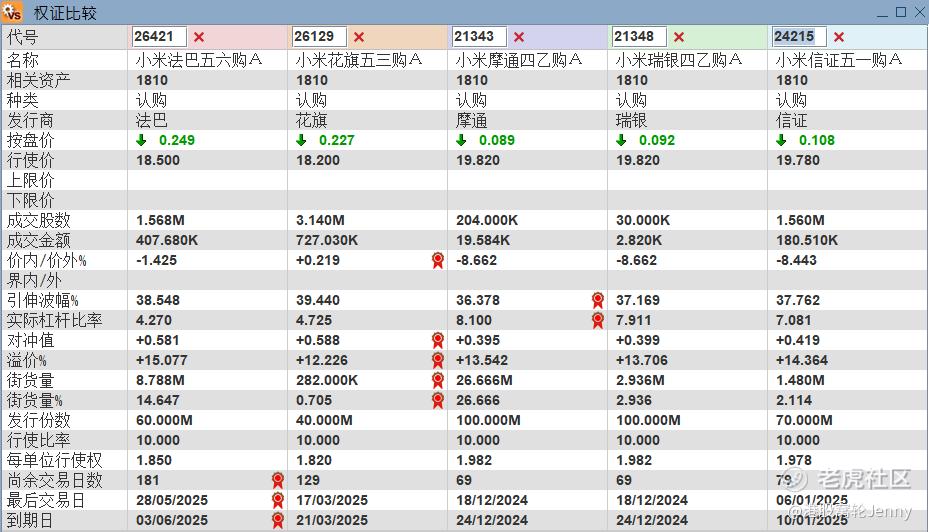Click the gearing value 7.911
This screenshot has width=929, height=532.
tap(633, 321)
